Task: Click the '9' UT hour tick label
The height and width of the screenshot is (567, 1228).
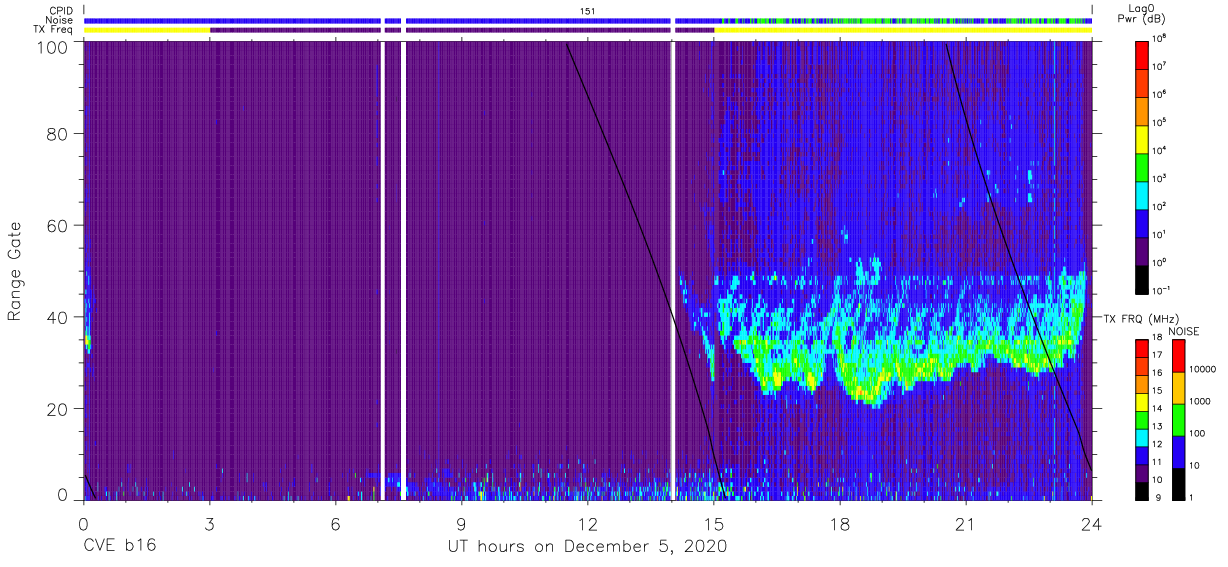Action: [x=461, y=523]
